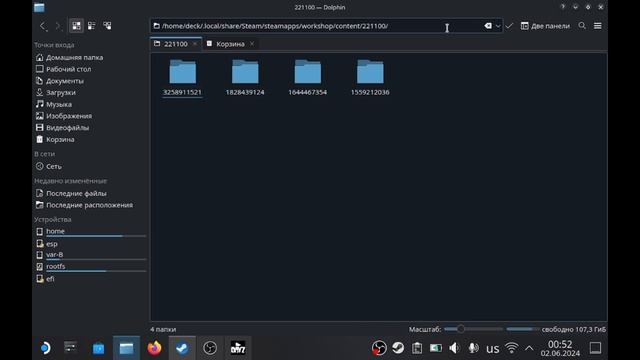Image resolution: width=640 pixels, height=360 pixels.
Task: Open the clipboard tray icon
Action: click(x=417, y=348)
